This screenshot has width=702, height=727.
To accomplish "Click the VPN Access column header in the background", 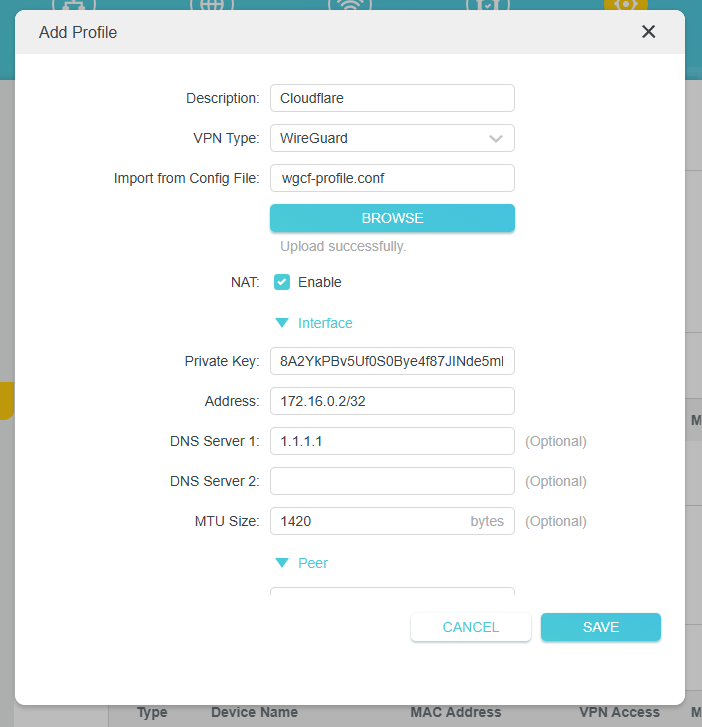I will [619, 712].
